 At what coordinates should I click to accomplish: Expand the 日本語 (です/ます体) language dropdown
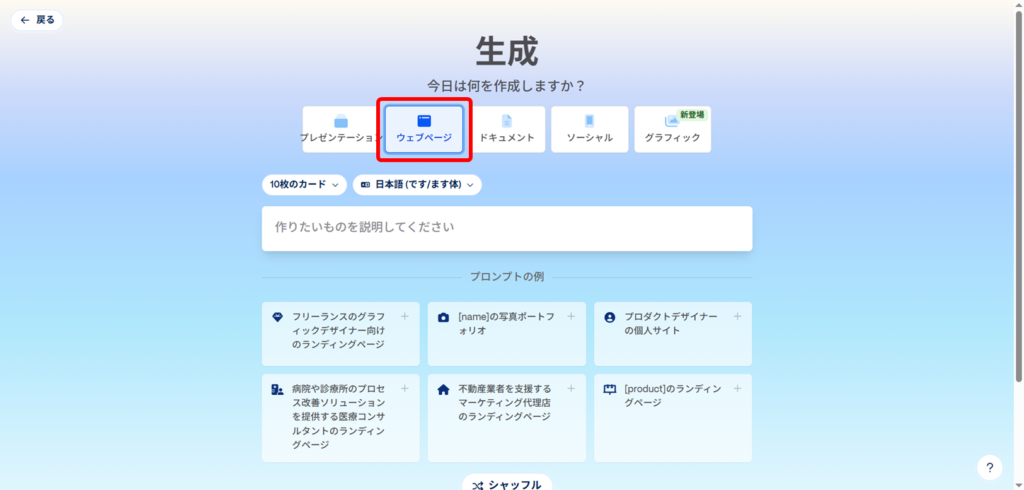coord(417,185)
